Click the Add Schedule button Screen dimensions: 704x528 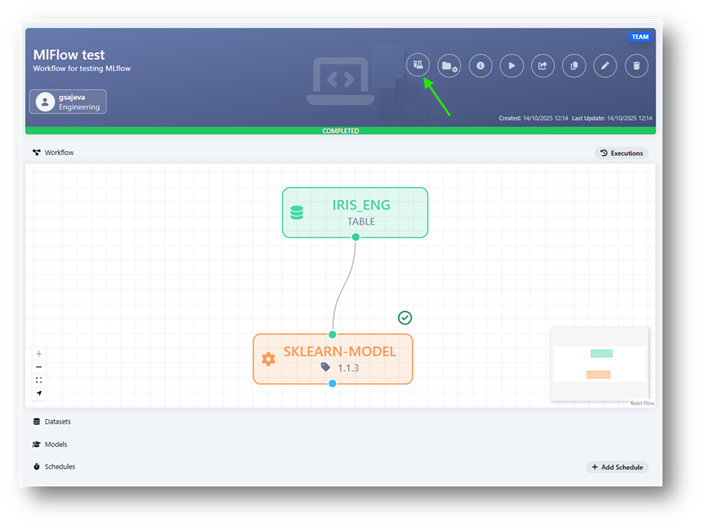click(x=617, y=467)
